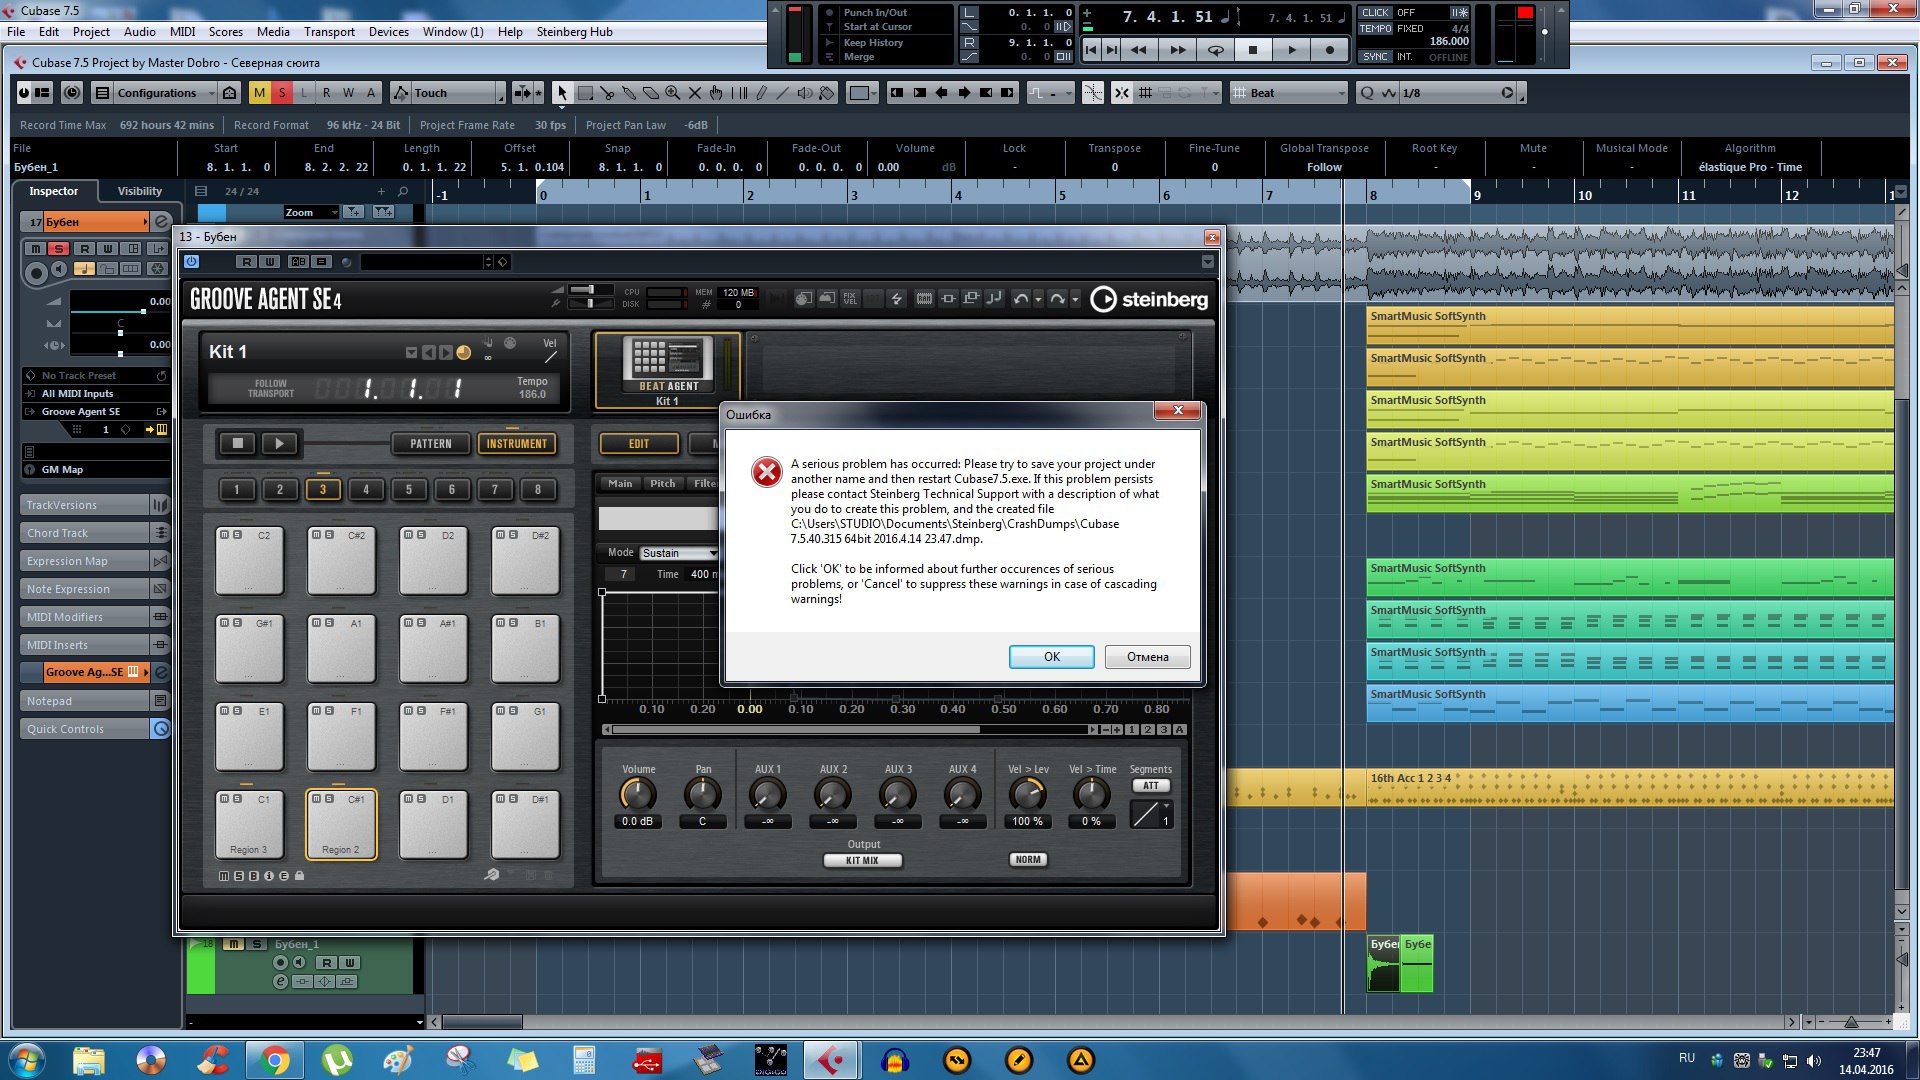The height and width of the screenshot is (1080, 1920).
Task: Select the Mute X tool
Action: 695,93
